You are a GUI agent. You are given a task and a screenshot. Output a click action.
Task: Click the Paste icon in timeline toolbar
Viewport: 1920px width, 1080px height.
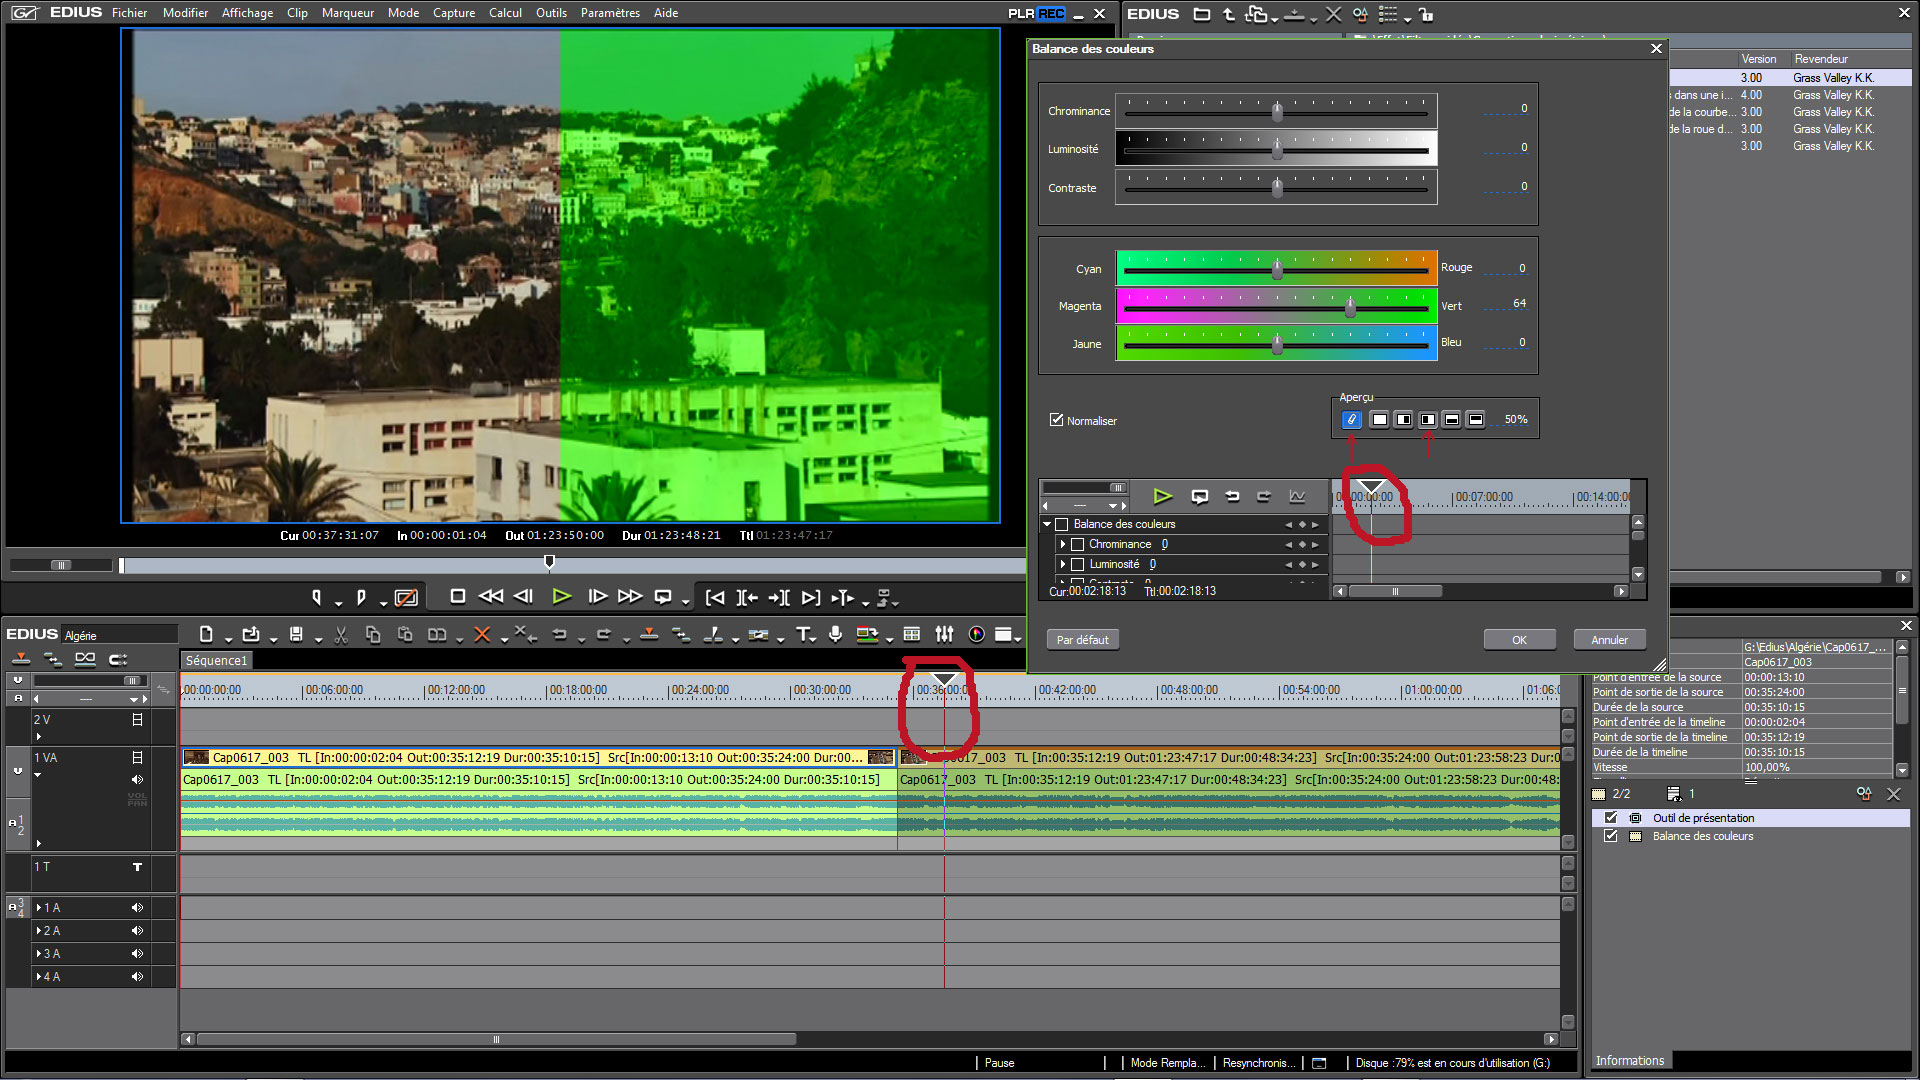click(x=405, y=634)
